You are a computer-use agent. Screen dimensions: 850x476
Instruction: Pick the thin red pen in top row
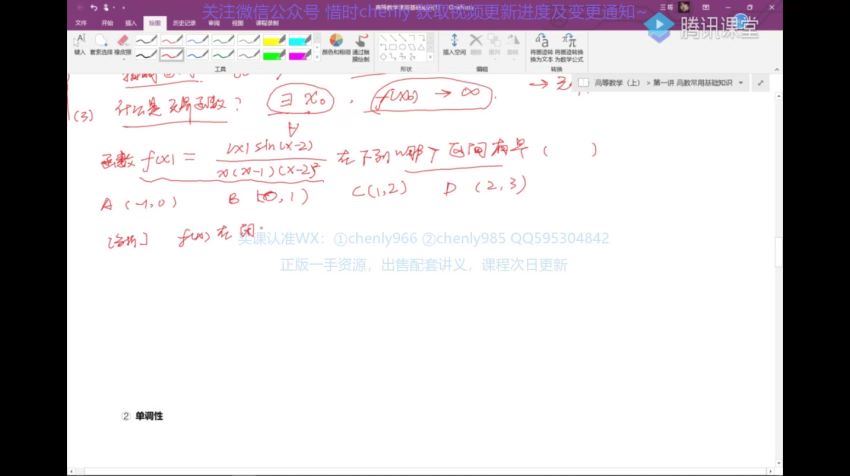[172, 40]
